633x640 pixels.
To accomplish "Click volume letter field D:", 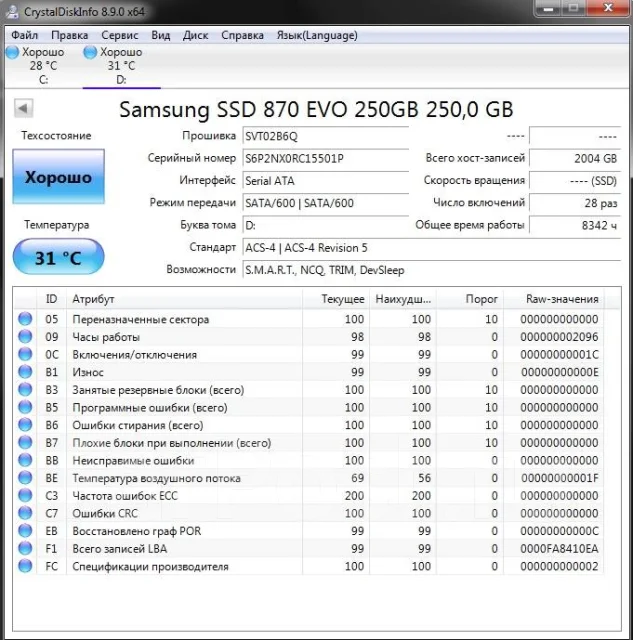I will 326,225.
